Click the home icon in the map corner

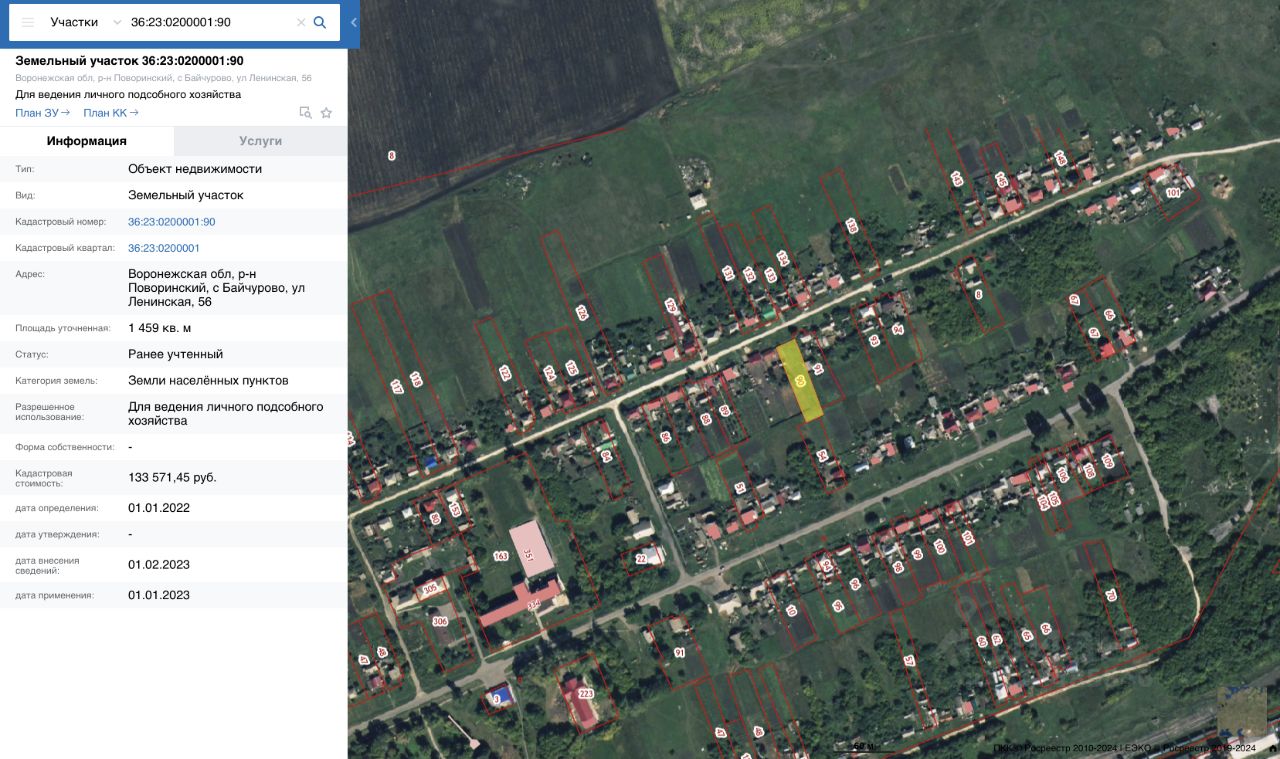tap(1272, 749)
